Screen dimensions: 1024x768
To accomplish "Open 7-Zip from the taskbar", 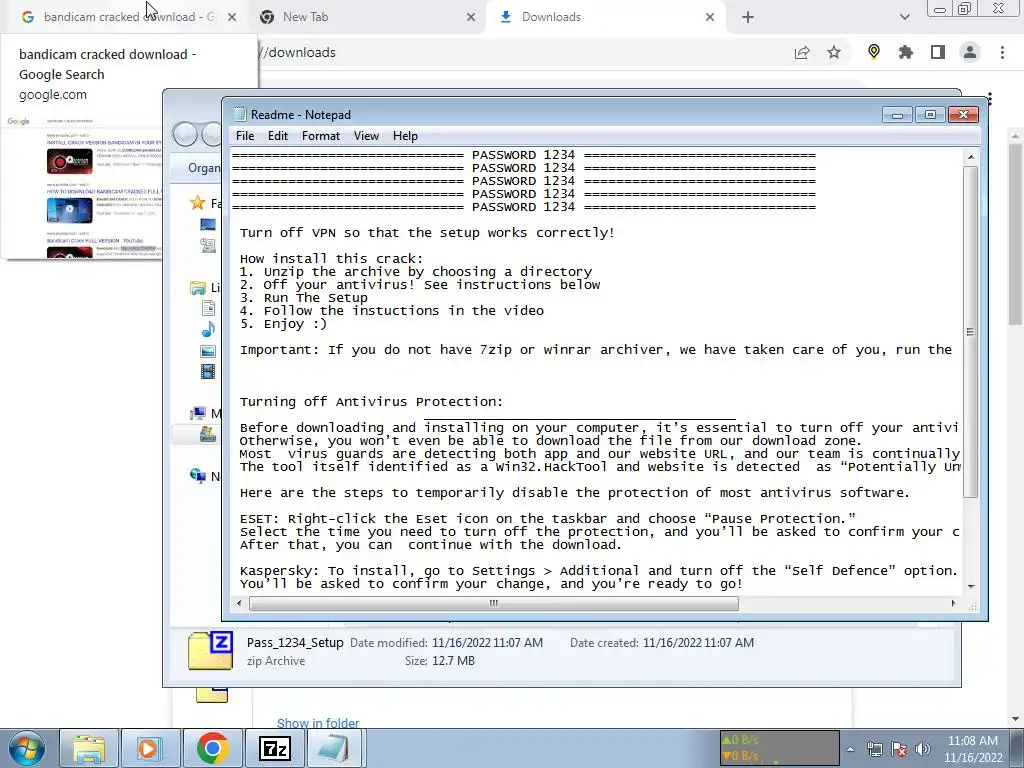I will pos(274,748).
